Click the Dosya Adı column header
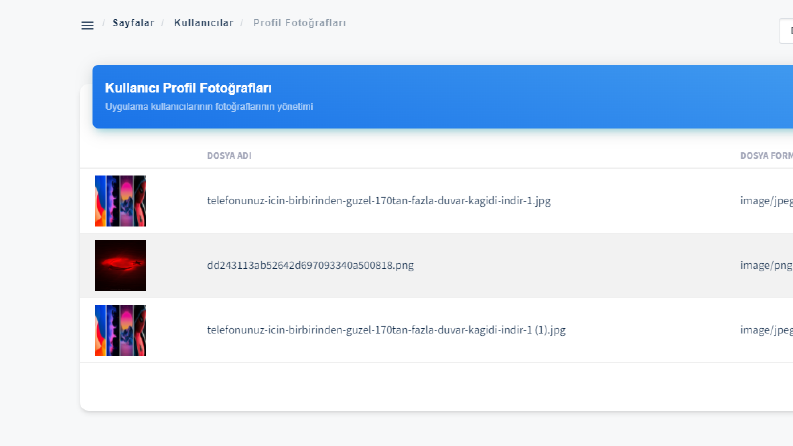 (229, 155)
